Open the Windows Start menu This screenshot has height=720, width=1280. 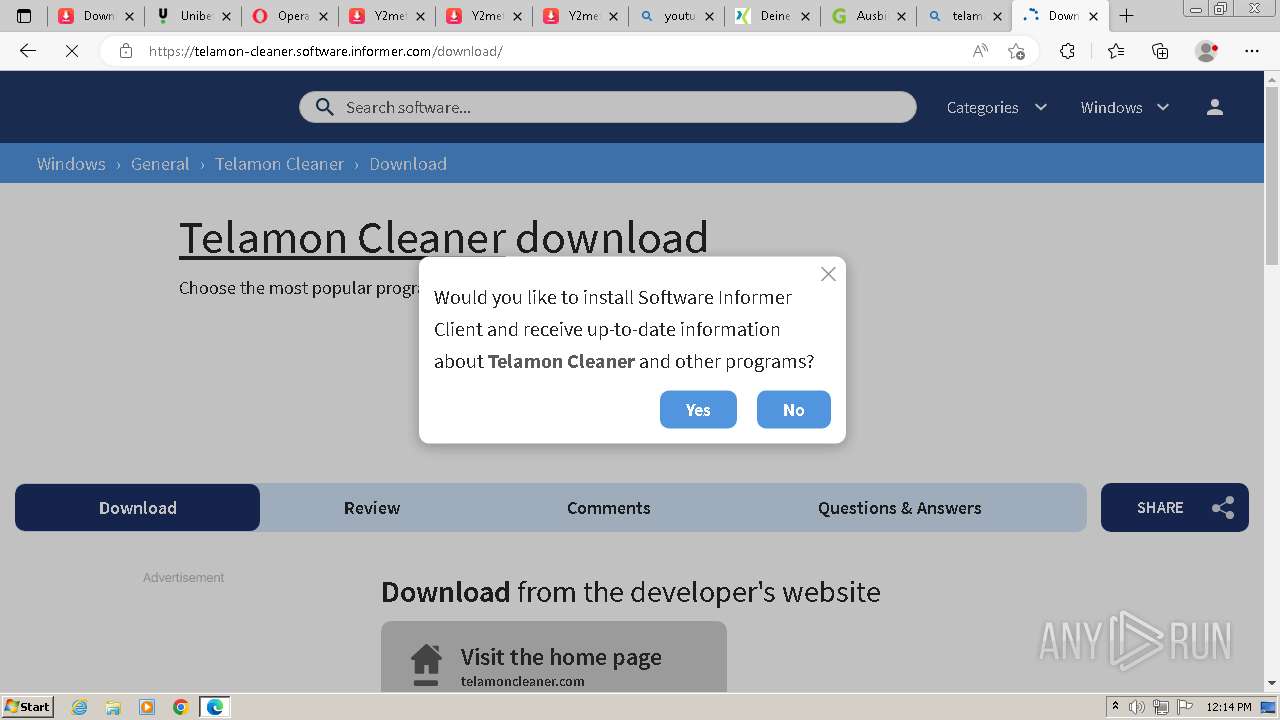click(28, 707)
